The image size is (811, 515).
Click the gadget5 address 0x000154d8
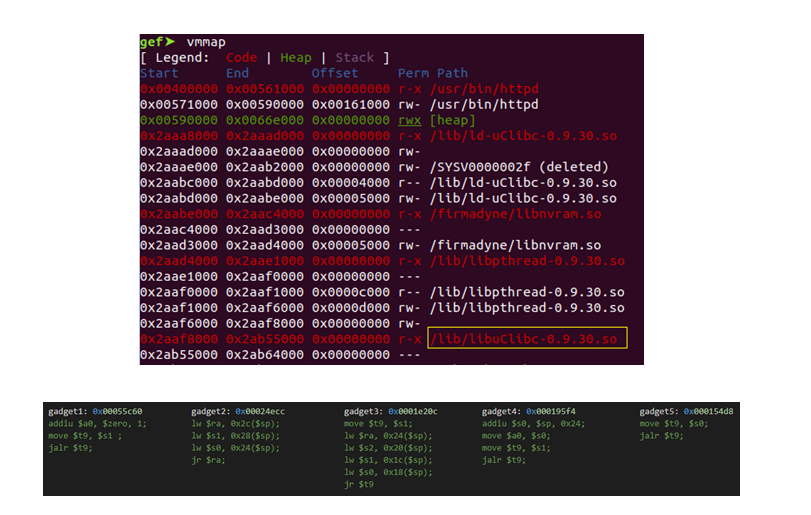709,412
